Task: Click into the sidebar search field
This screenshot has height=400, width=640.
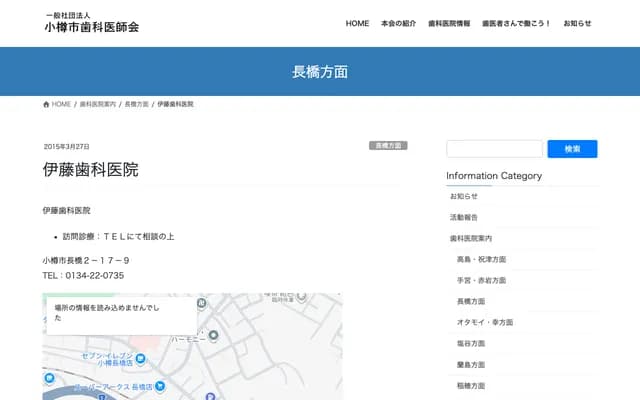Action: pos(494,149)
